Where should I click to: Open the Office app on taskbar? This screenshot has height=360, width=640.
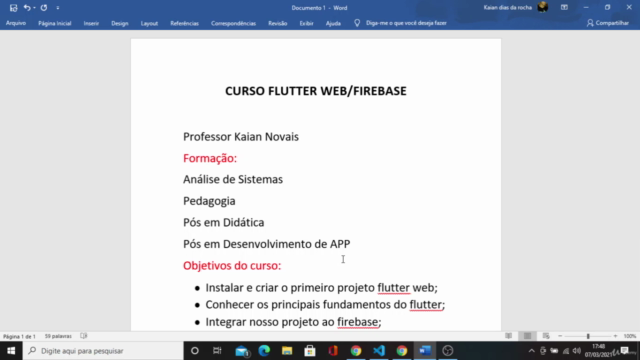(333, 351)
